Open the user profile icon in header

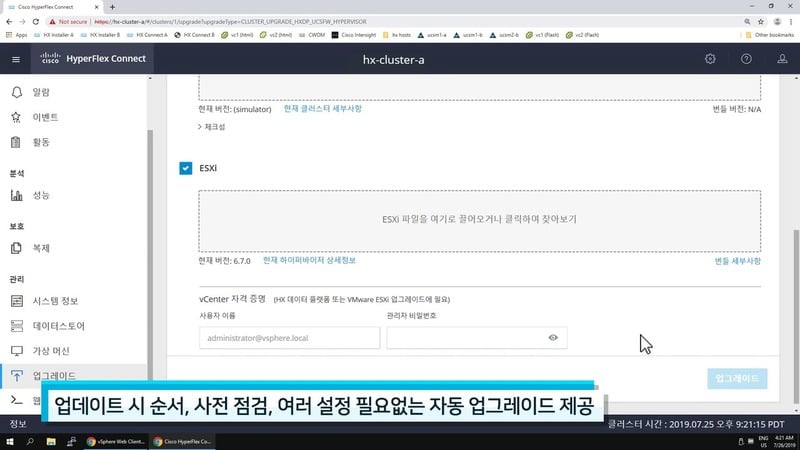[x=782, y=59]
